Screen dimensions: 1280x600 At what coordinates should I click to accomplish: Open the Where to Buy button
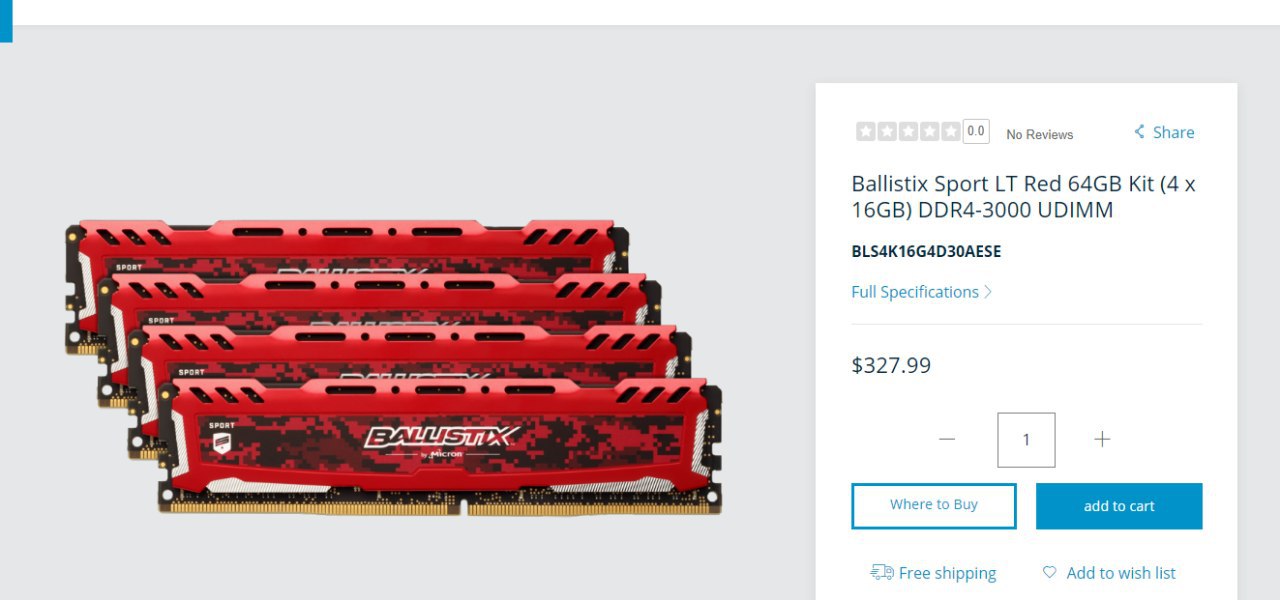pos(934,506)
